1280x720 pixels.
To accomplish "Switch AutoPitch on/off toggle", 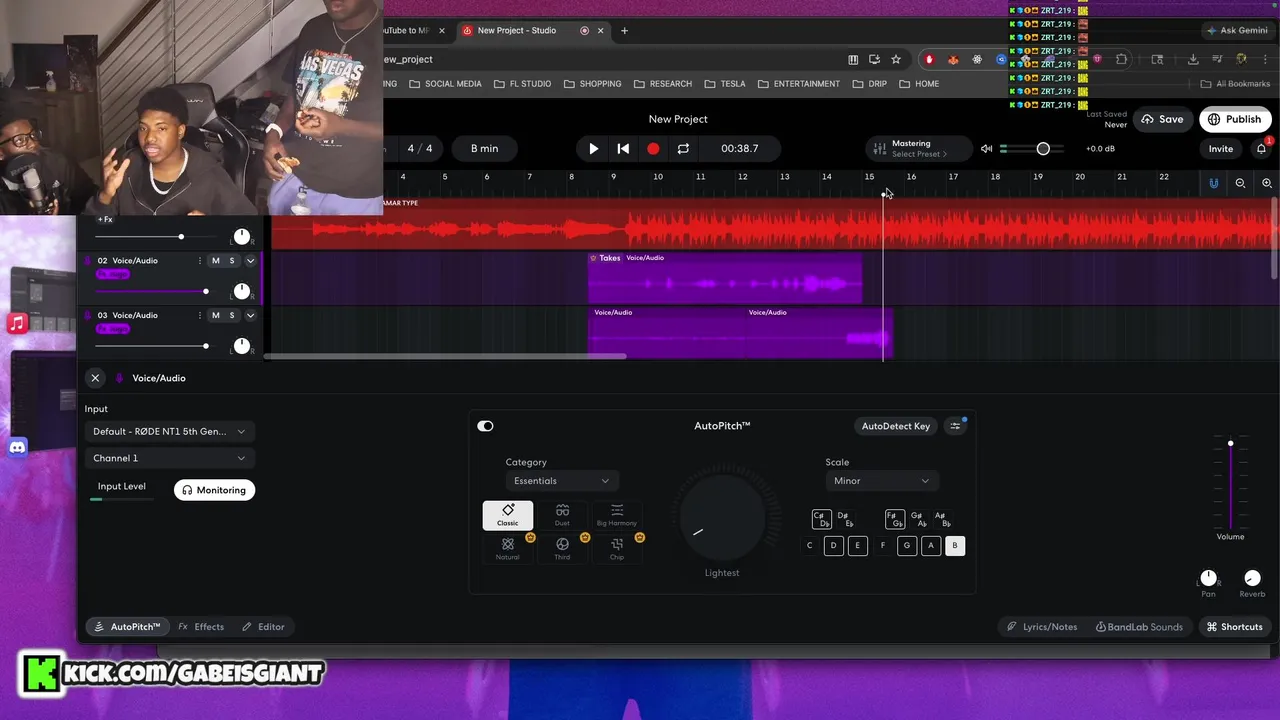I will pyautogui.click(x=485, y=426).
